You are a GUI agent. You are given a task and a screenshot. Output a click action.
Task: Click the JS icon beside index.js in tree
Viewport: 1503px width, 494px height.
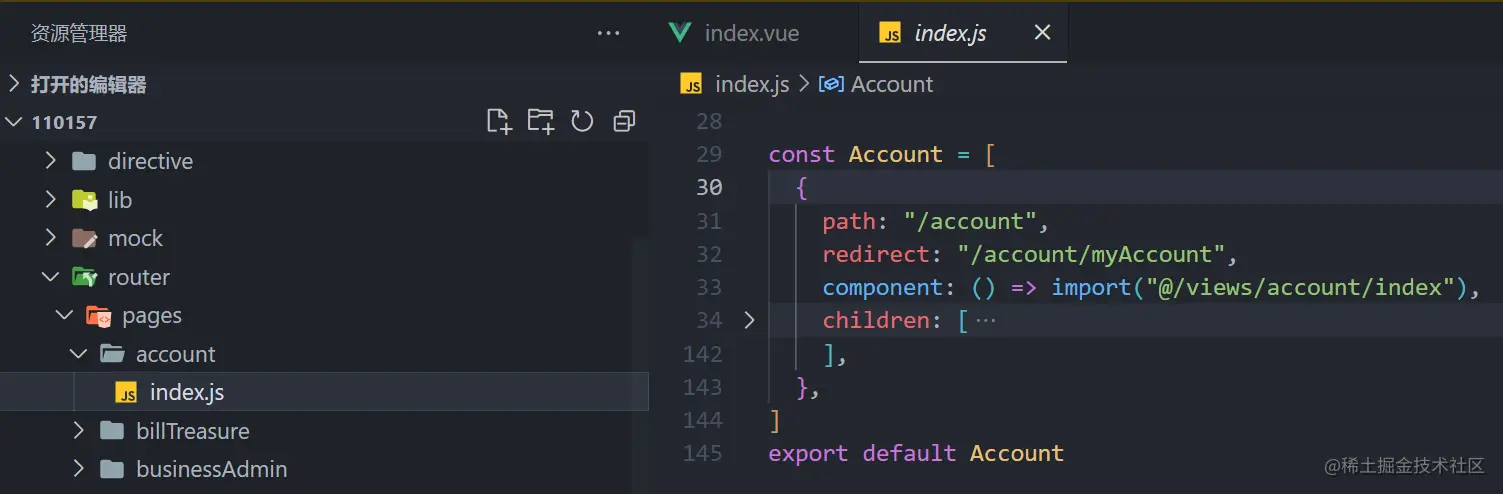tap(126, 393)
